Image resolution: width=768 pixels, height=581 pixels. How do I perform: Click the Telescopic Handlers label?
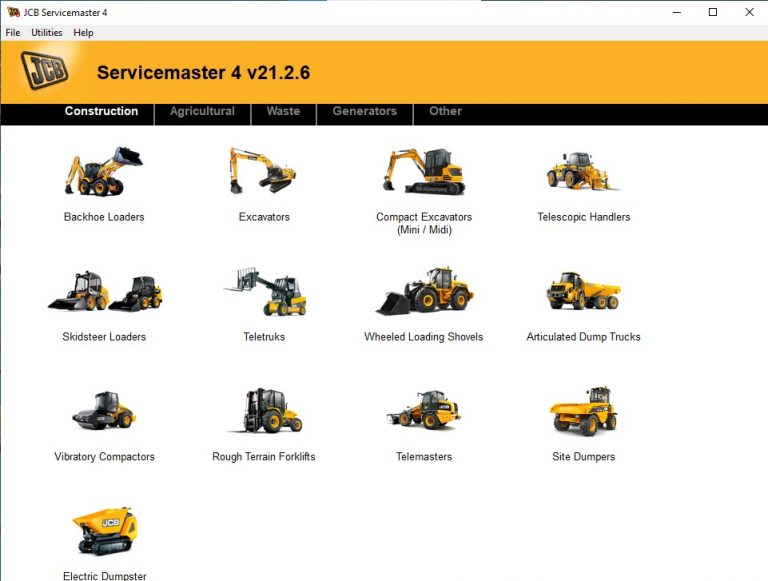point(583,217)
